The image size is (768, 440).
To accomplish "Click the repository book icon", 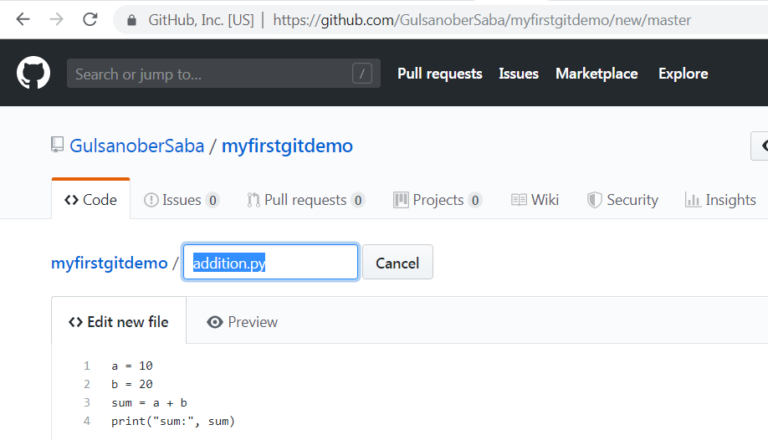I will 57,145.
